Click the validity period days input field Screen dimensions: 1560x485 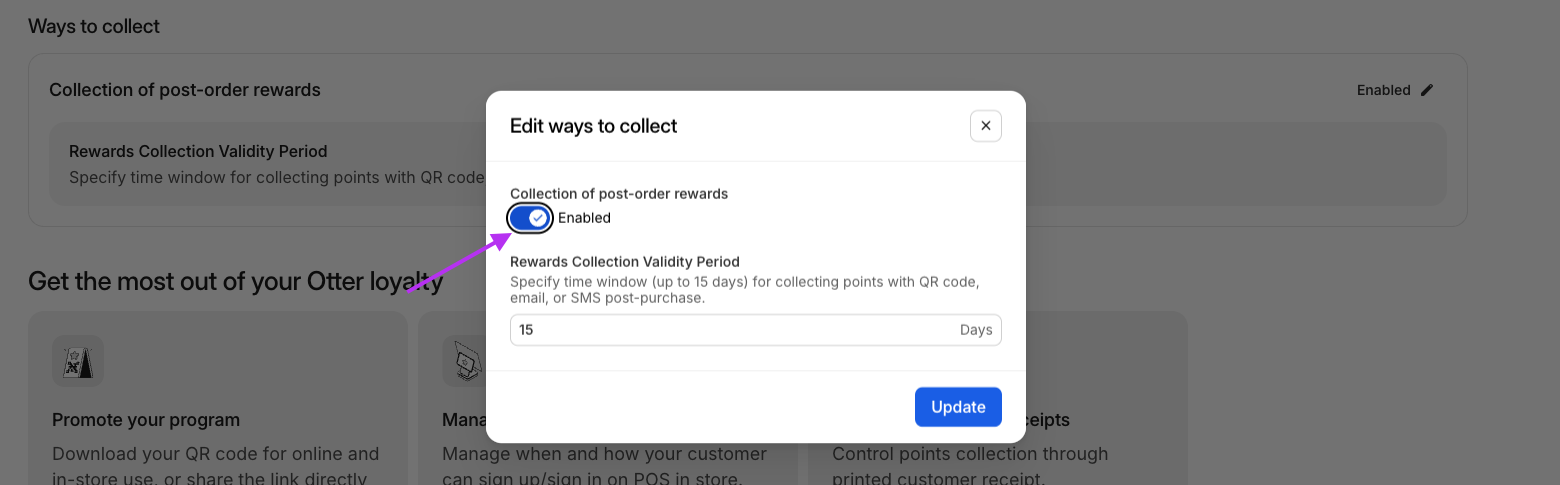(756, 330)
